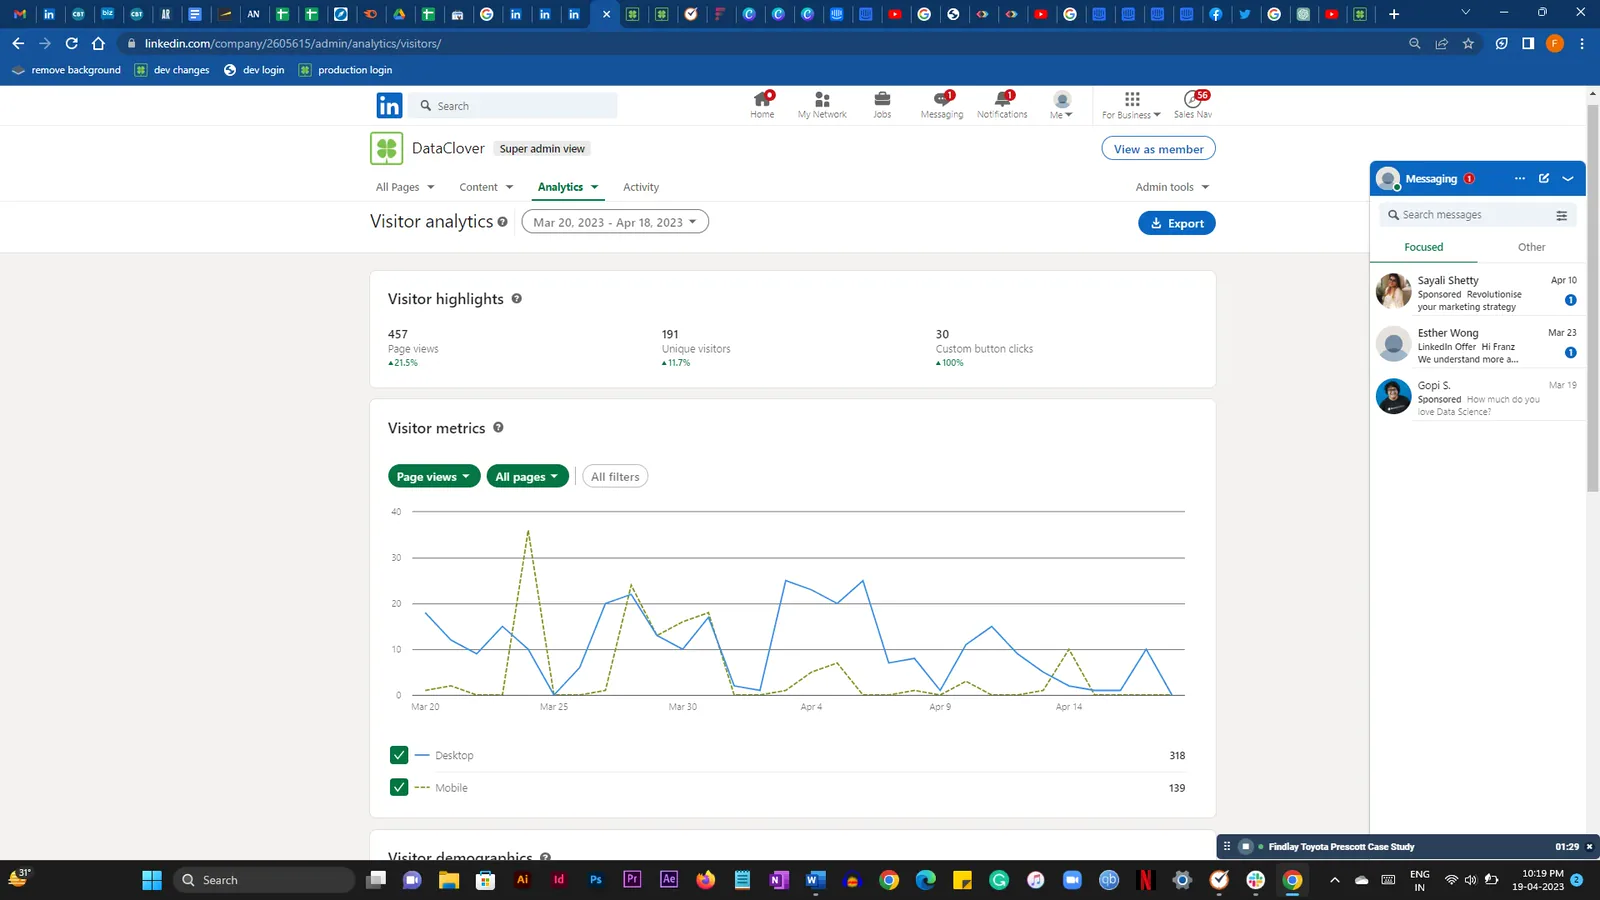Open dev login bookmark
Viewport: 1600px width, 900px height.
point(254,70)
